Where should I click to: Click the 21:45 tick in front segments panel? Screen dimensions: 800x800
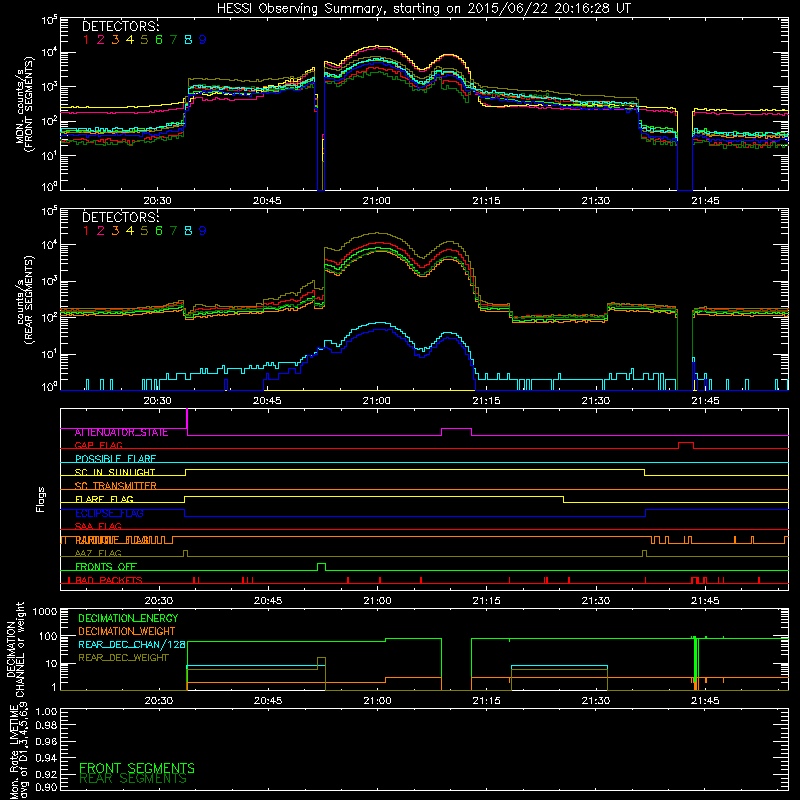(x=706, y=201)
